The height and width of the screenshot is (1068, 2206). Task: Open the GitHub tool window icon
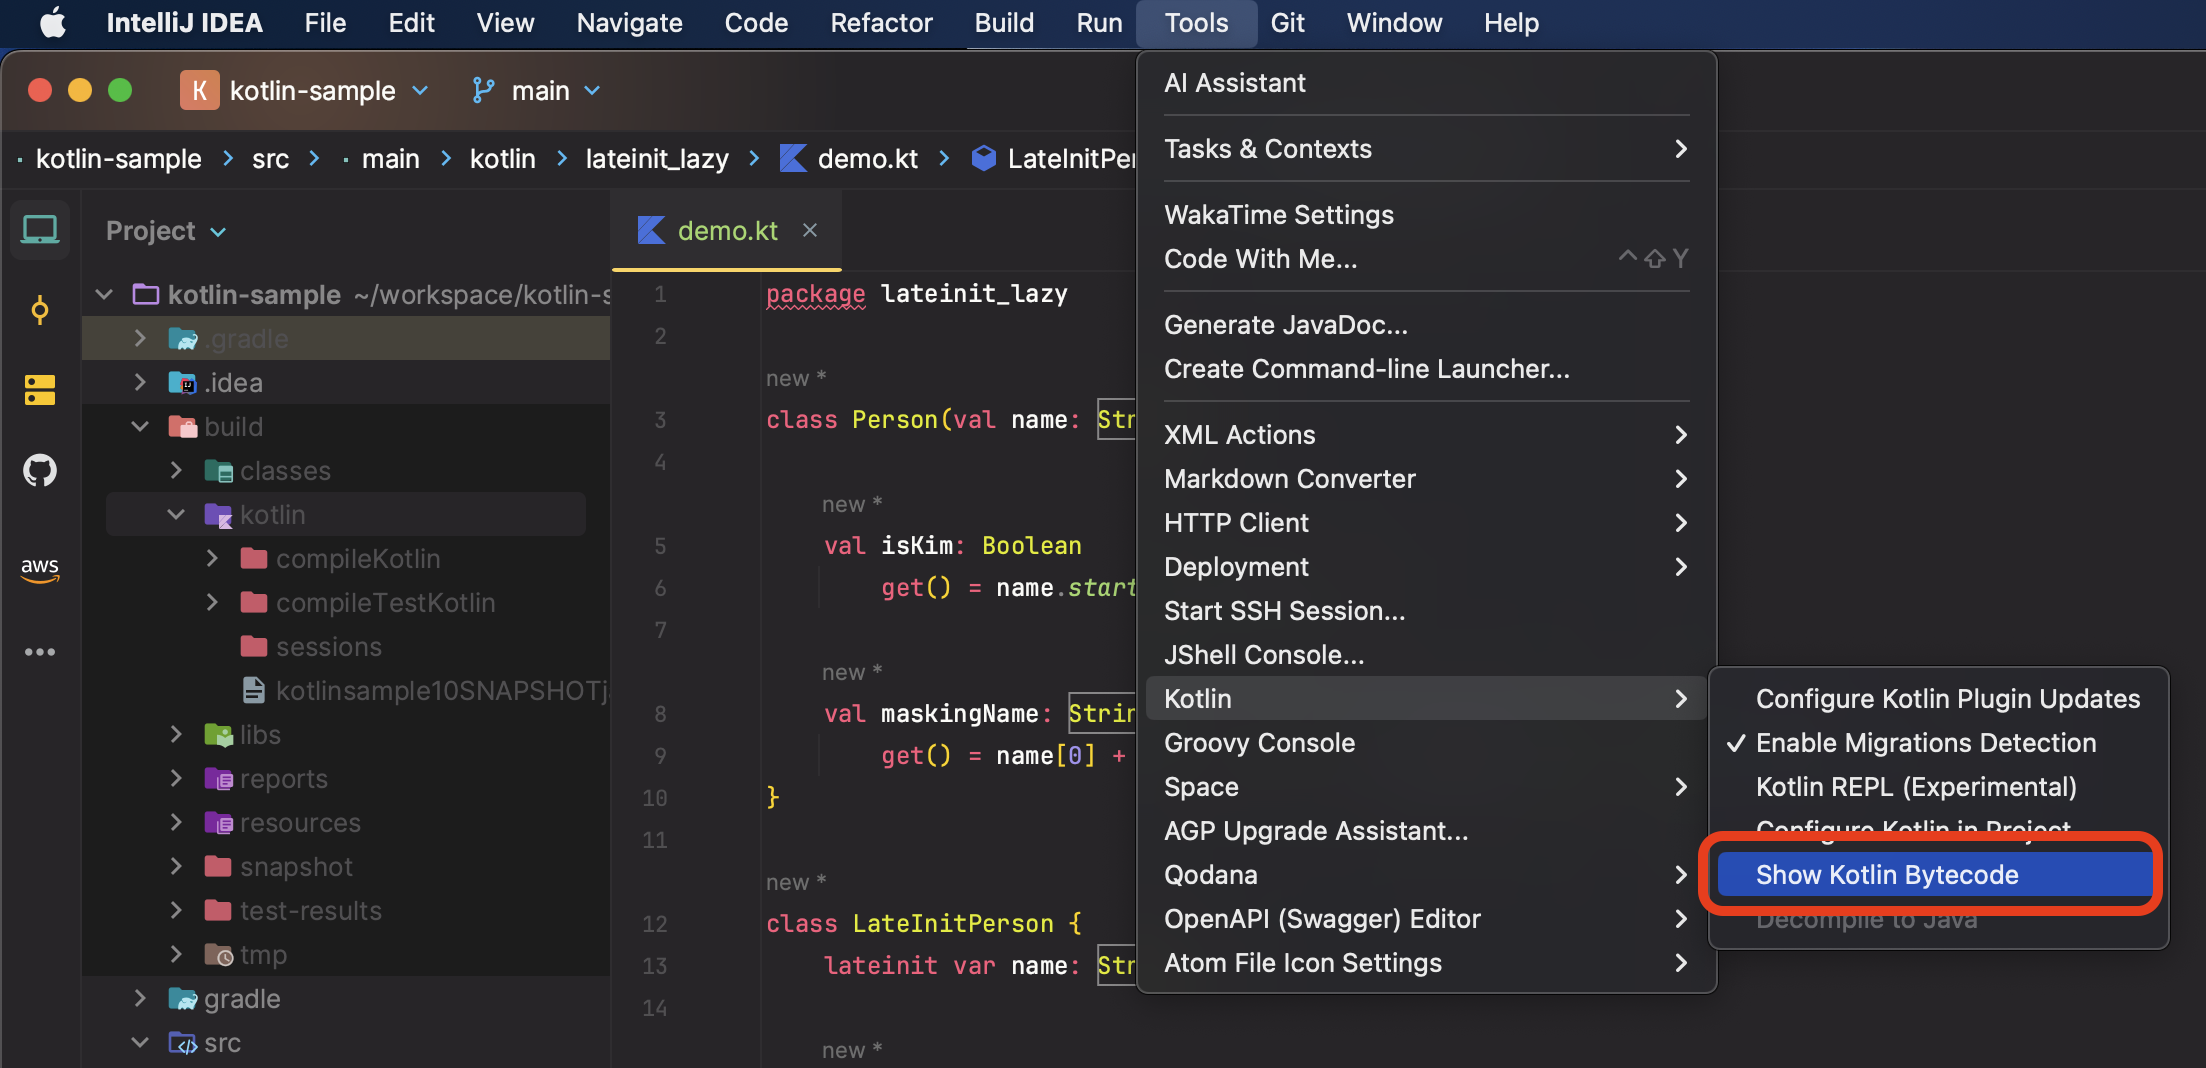[40, 470]
